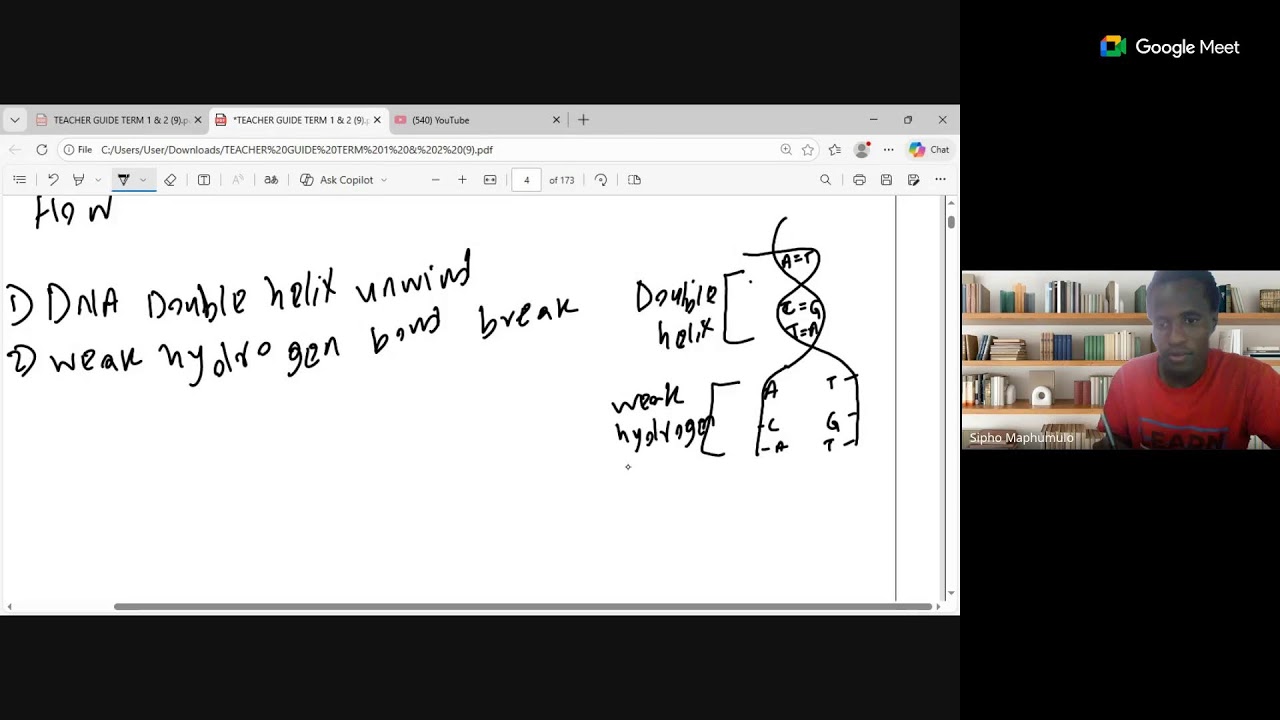1280x720 pixels.
Task: Open the PDF table of contents panel
Action: (19, 180)
